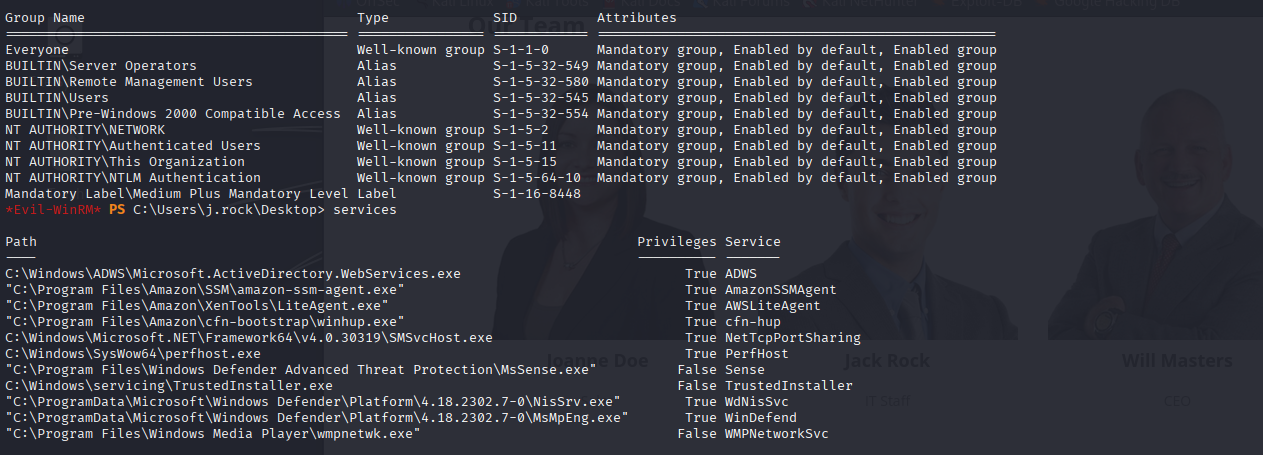Click the Privileges column header
Screen dimensions: 1263x455
(x=677, y=242)
